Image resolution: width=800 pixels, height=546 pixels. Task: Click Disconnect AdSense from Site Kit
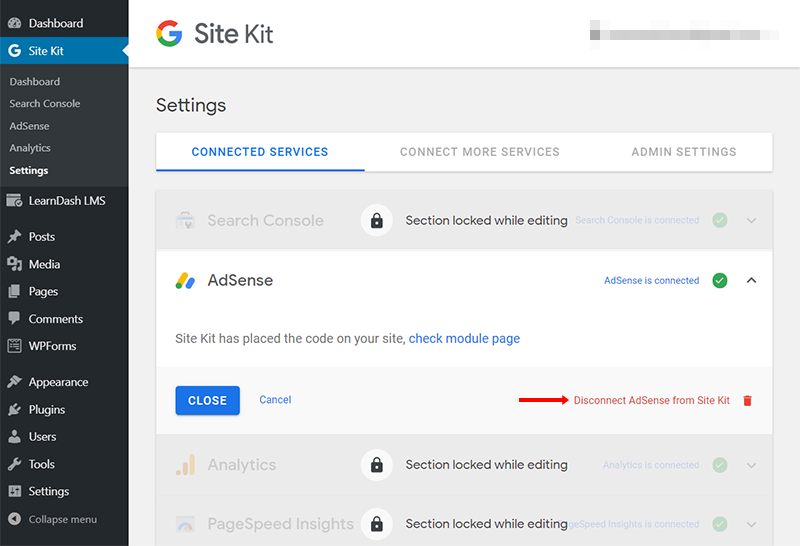pos(652,401)
